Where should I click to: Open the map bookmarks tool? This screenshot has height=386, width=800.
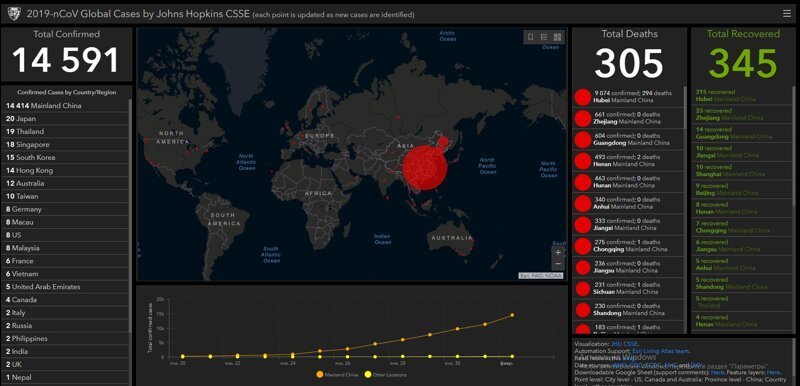pos(531,37)
